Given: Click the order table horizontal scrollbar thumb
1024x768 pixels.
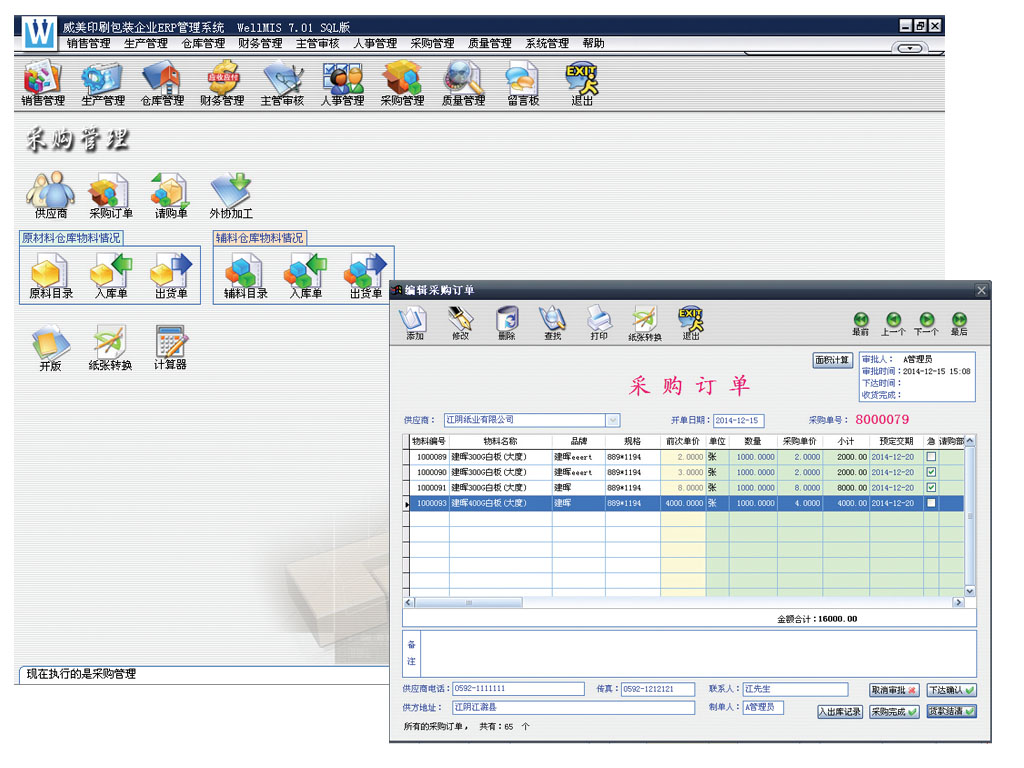Looking at the screenshot, I should 468,602.
